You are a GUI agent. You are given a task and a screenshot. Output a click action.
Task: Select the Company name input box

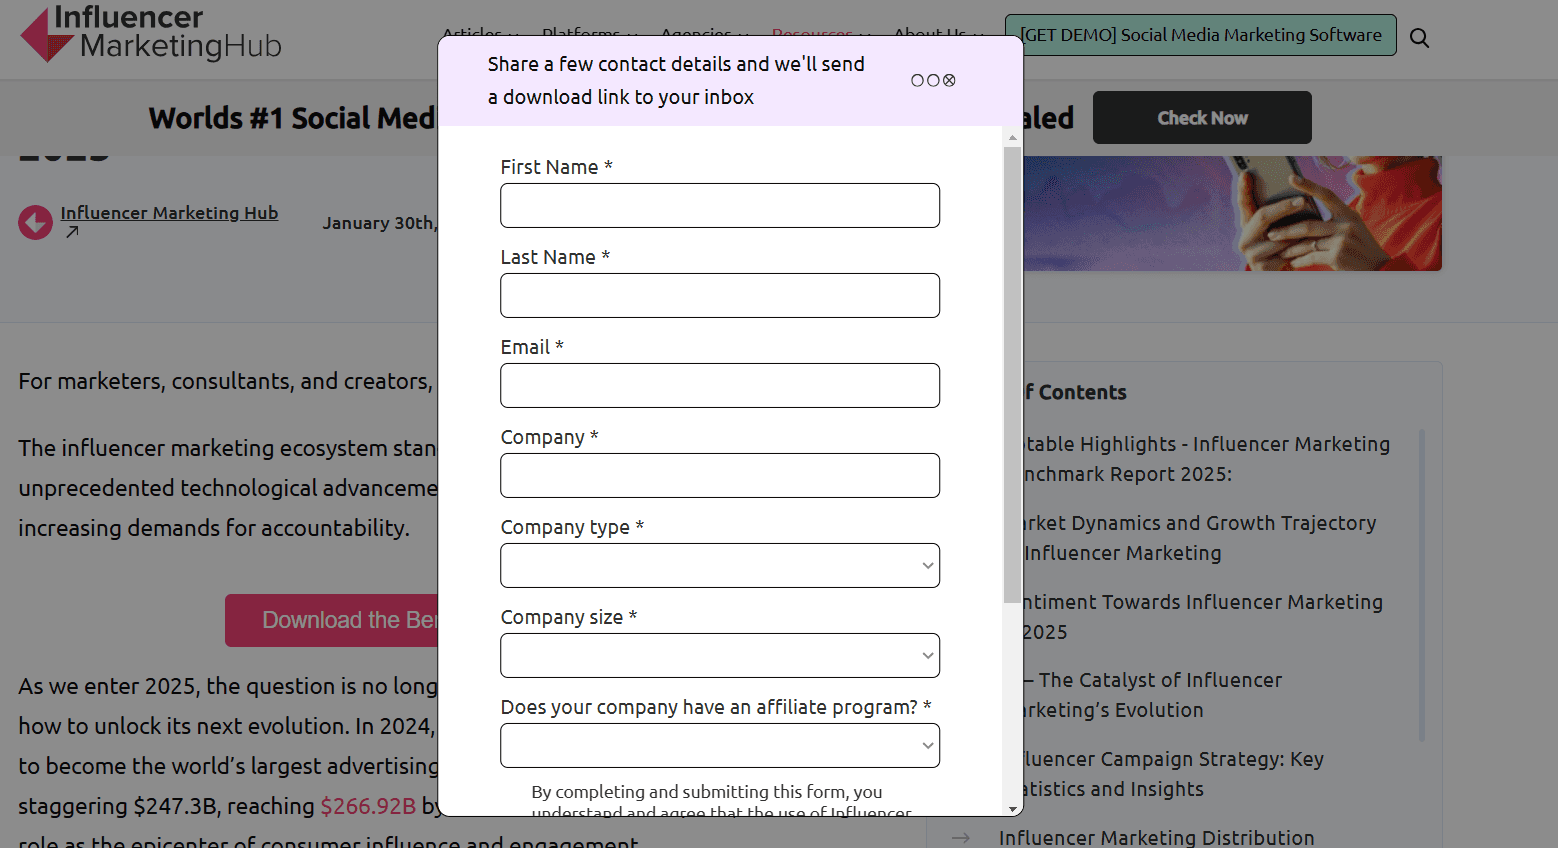[x=720, y=476]
